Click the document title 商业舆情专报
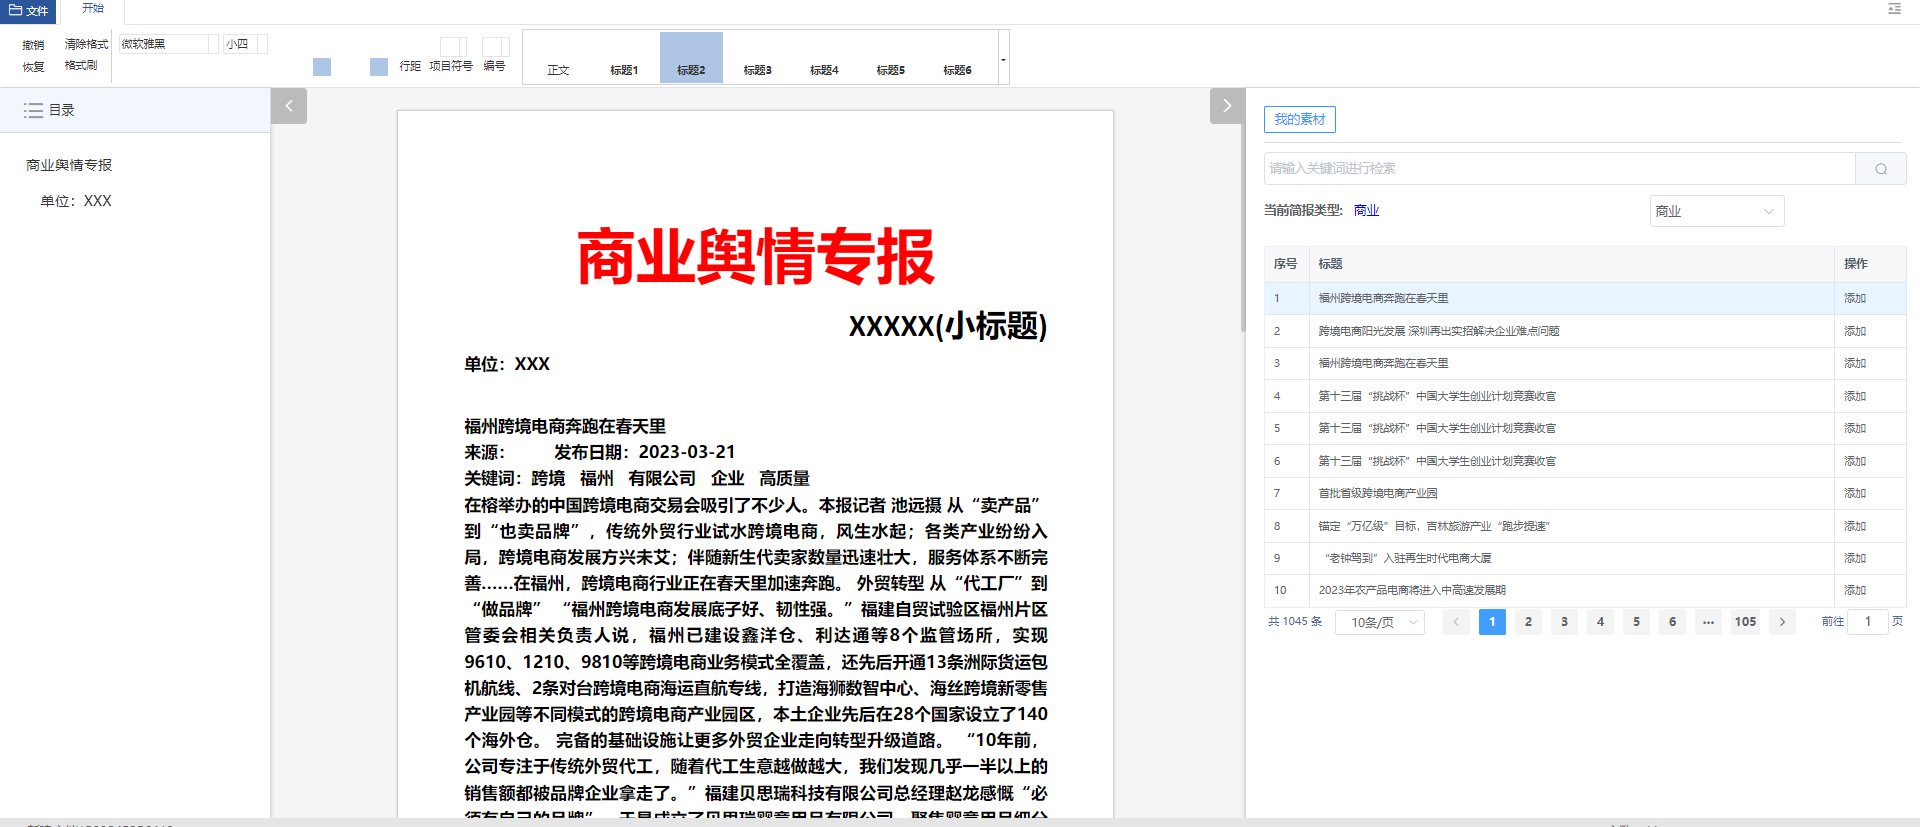This screenshot has height=827, width=1920. pos(756,257)
